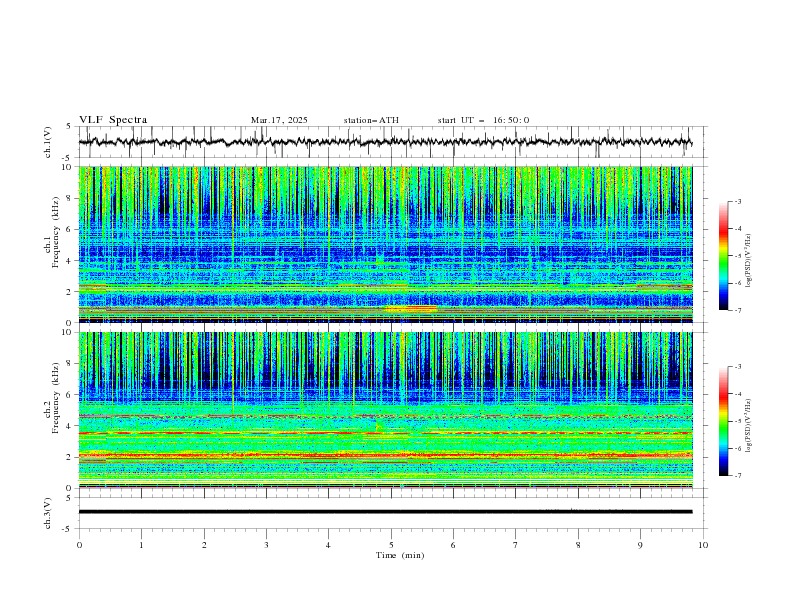
Task: Click time-axis tick label "3"
Action: tap(266, 545)
